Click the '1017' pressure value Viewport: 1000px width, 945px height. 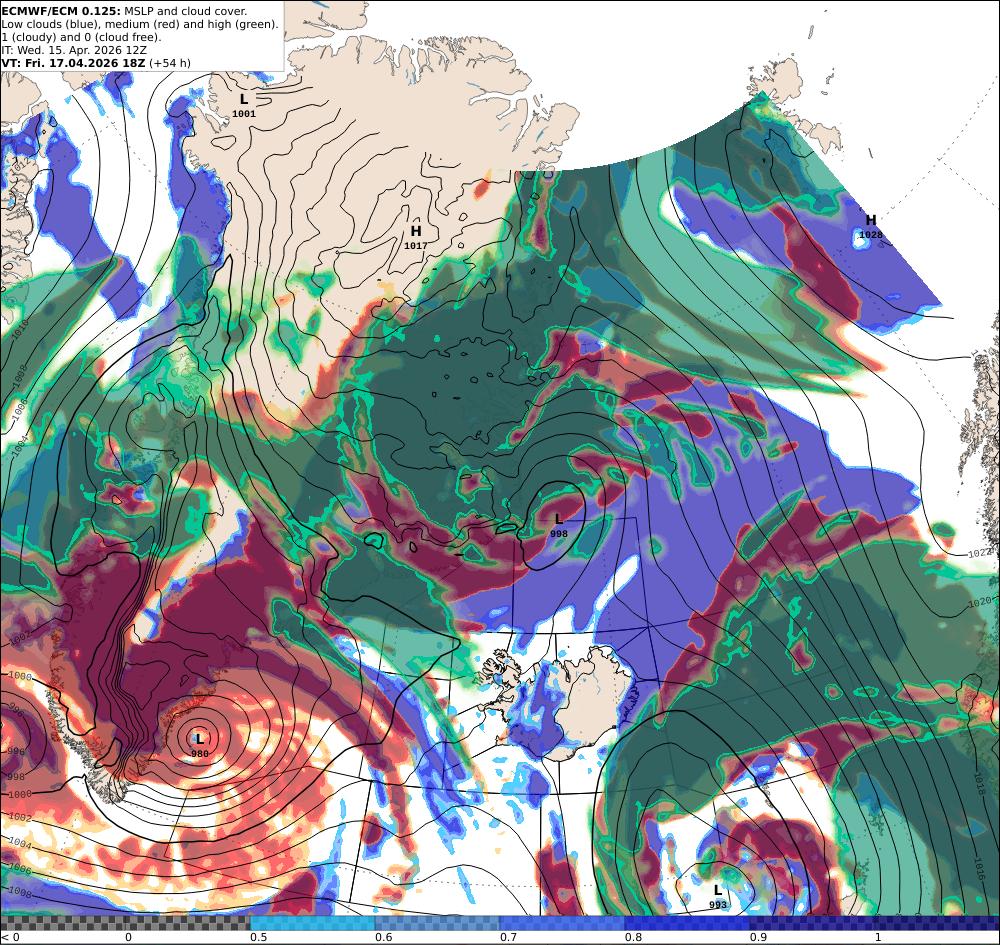point(416,245)
